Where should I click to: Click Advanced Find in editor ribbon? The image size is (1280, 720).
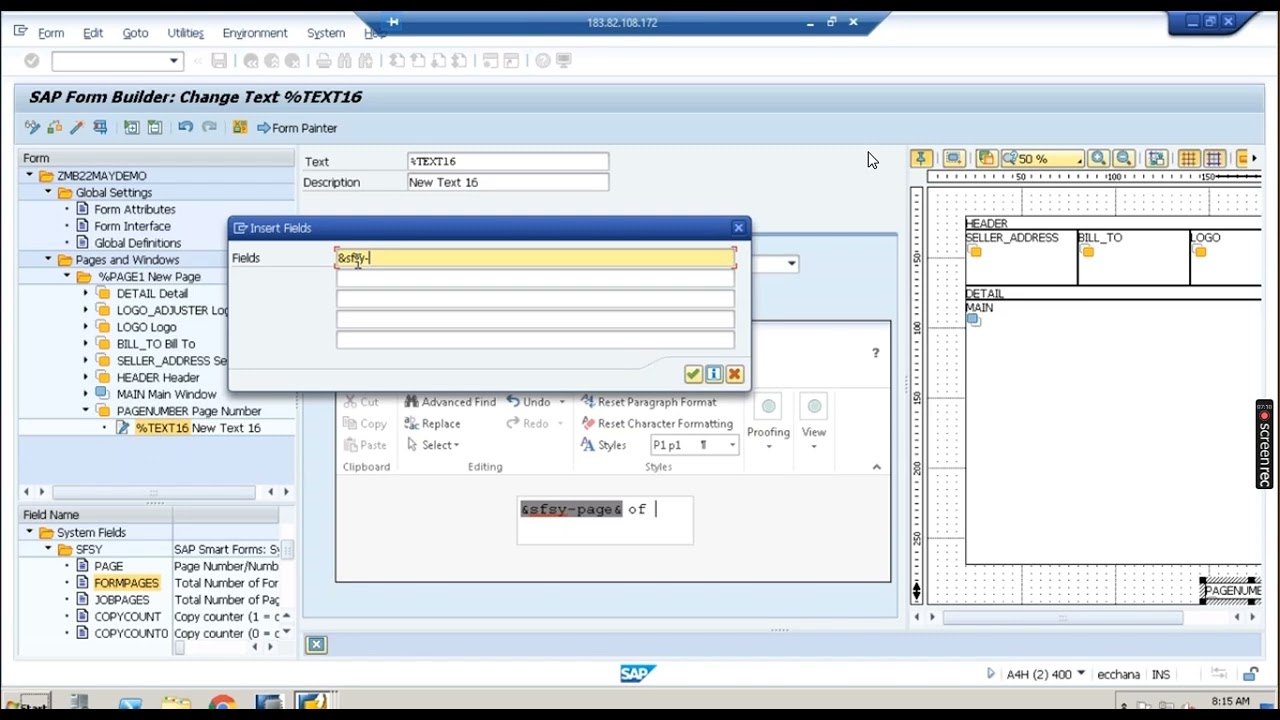click(450, 402)
